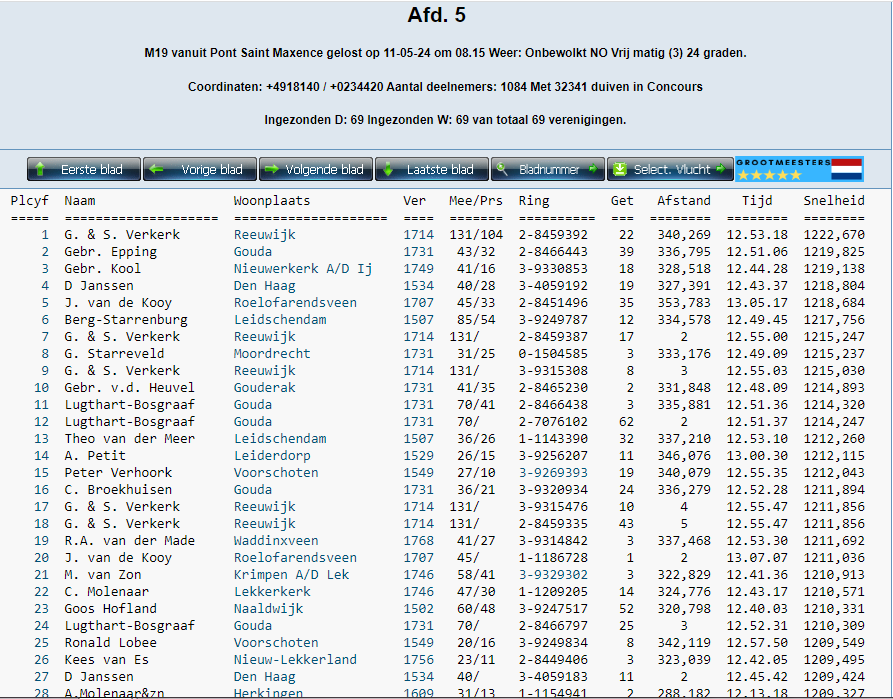
Task: Click ring number 3-9269393 of Peter Verhoork
Action: coord(553,473)
